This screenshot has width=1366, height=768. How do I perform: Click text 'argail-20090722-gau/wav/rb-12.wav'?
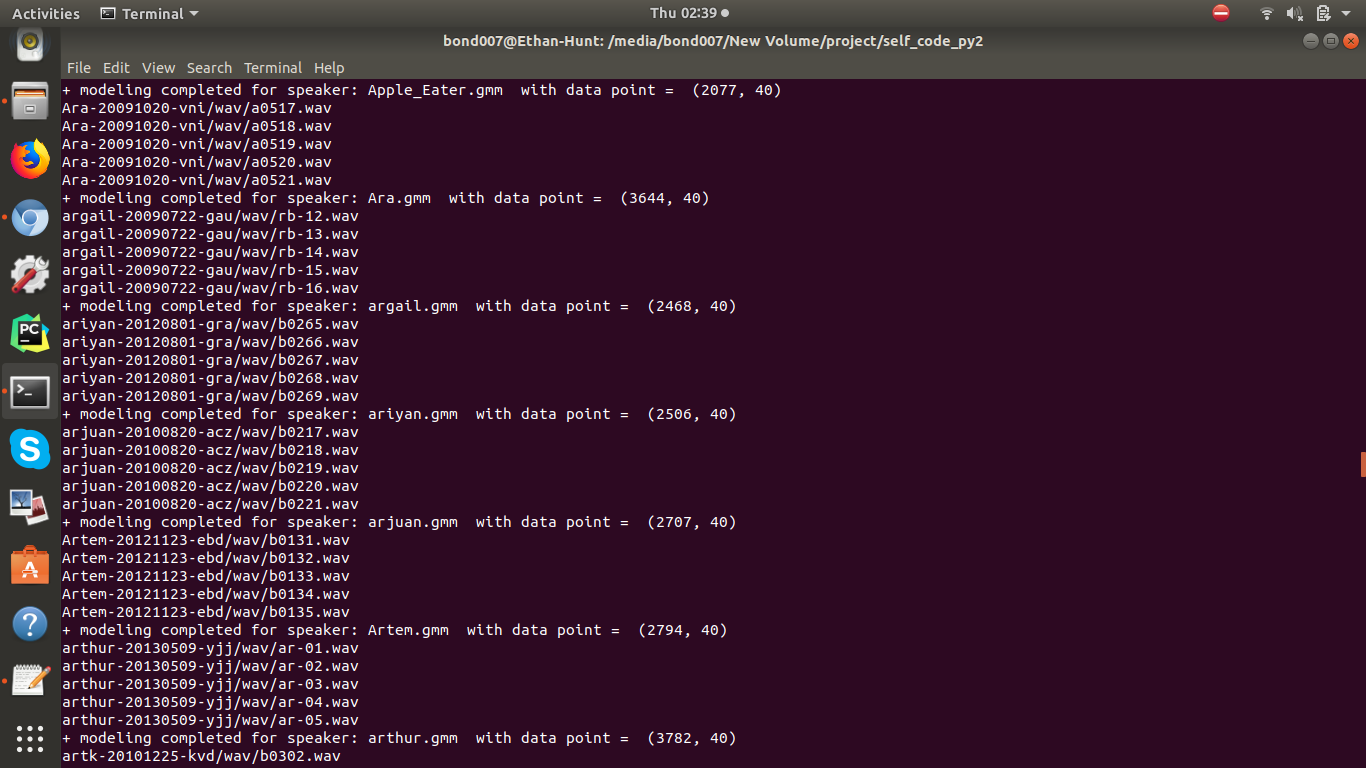210,216
